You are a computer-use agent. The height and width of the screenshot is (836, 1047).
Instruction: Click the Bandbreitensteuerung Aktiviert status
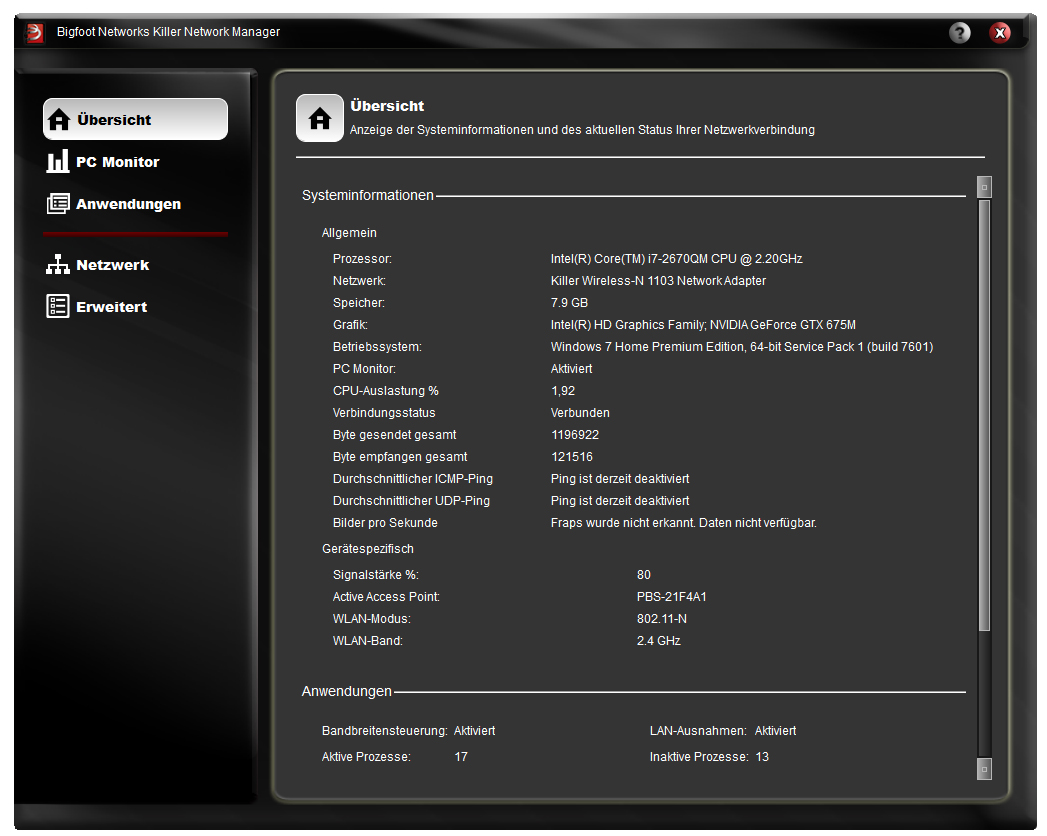click(475, 731)
